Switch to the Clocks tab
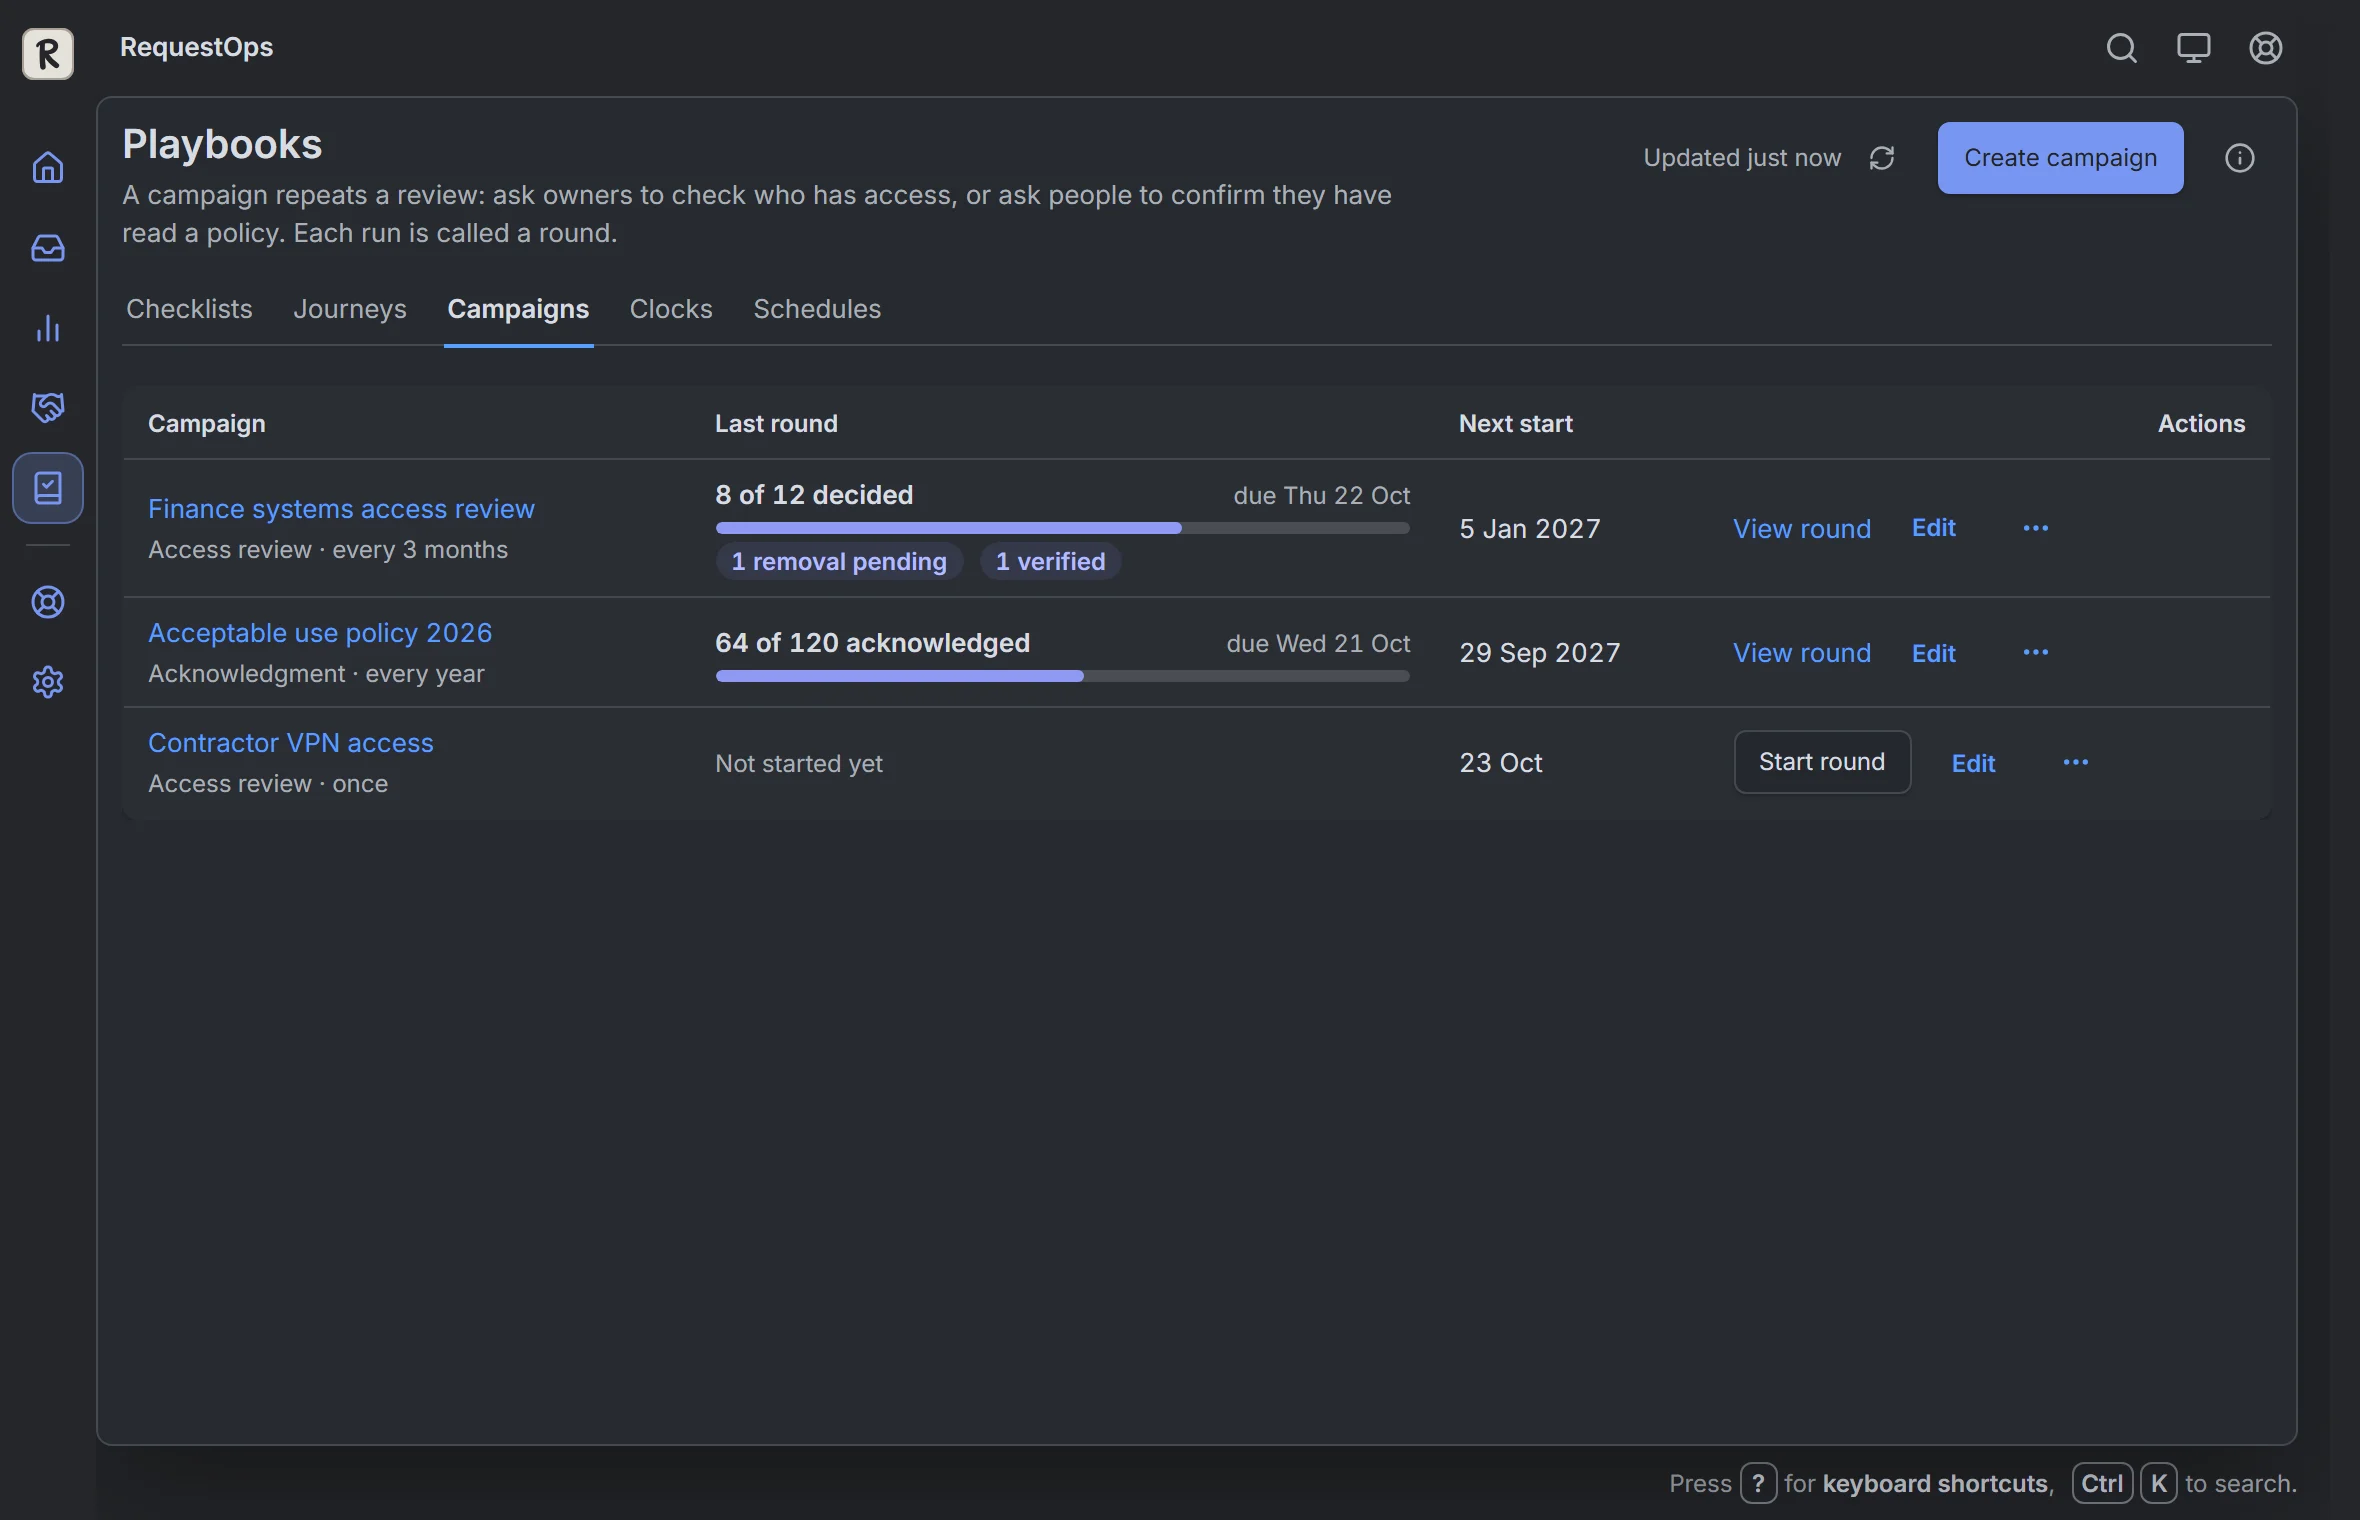Screen dimensions: 2360x1520 pyautogui.click(x=671, y=309)
